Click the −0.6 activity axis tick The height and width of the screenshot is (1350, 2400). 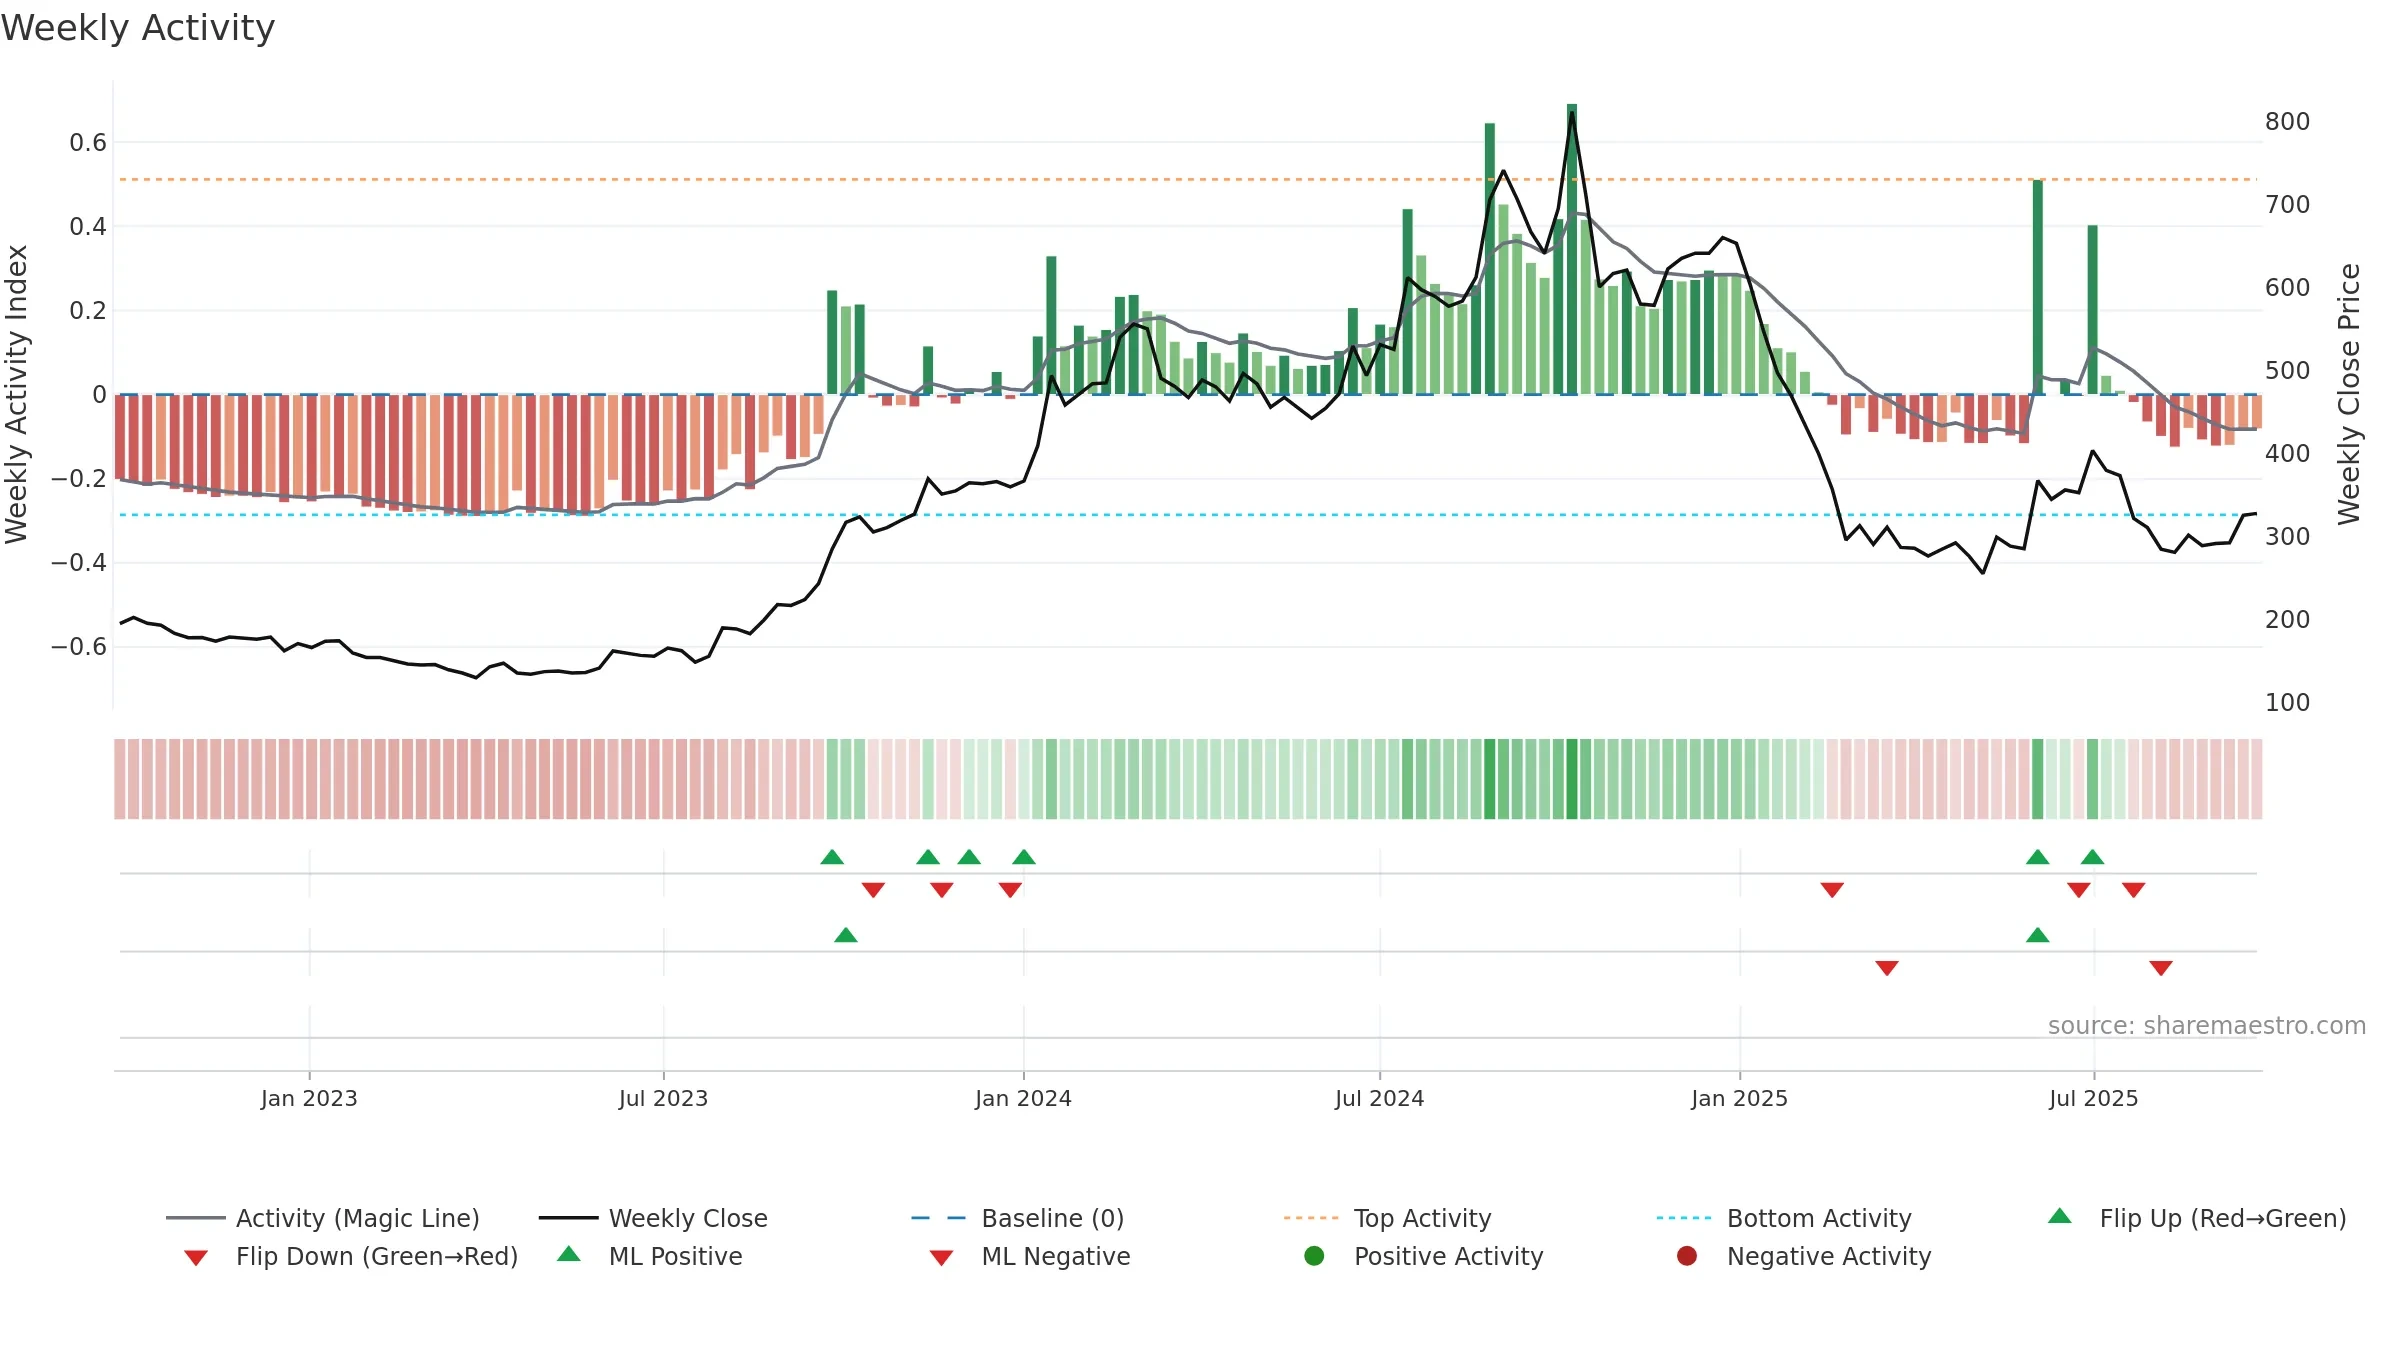point(79,646)
